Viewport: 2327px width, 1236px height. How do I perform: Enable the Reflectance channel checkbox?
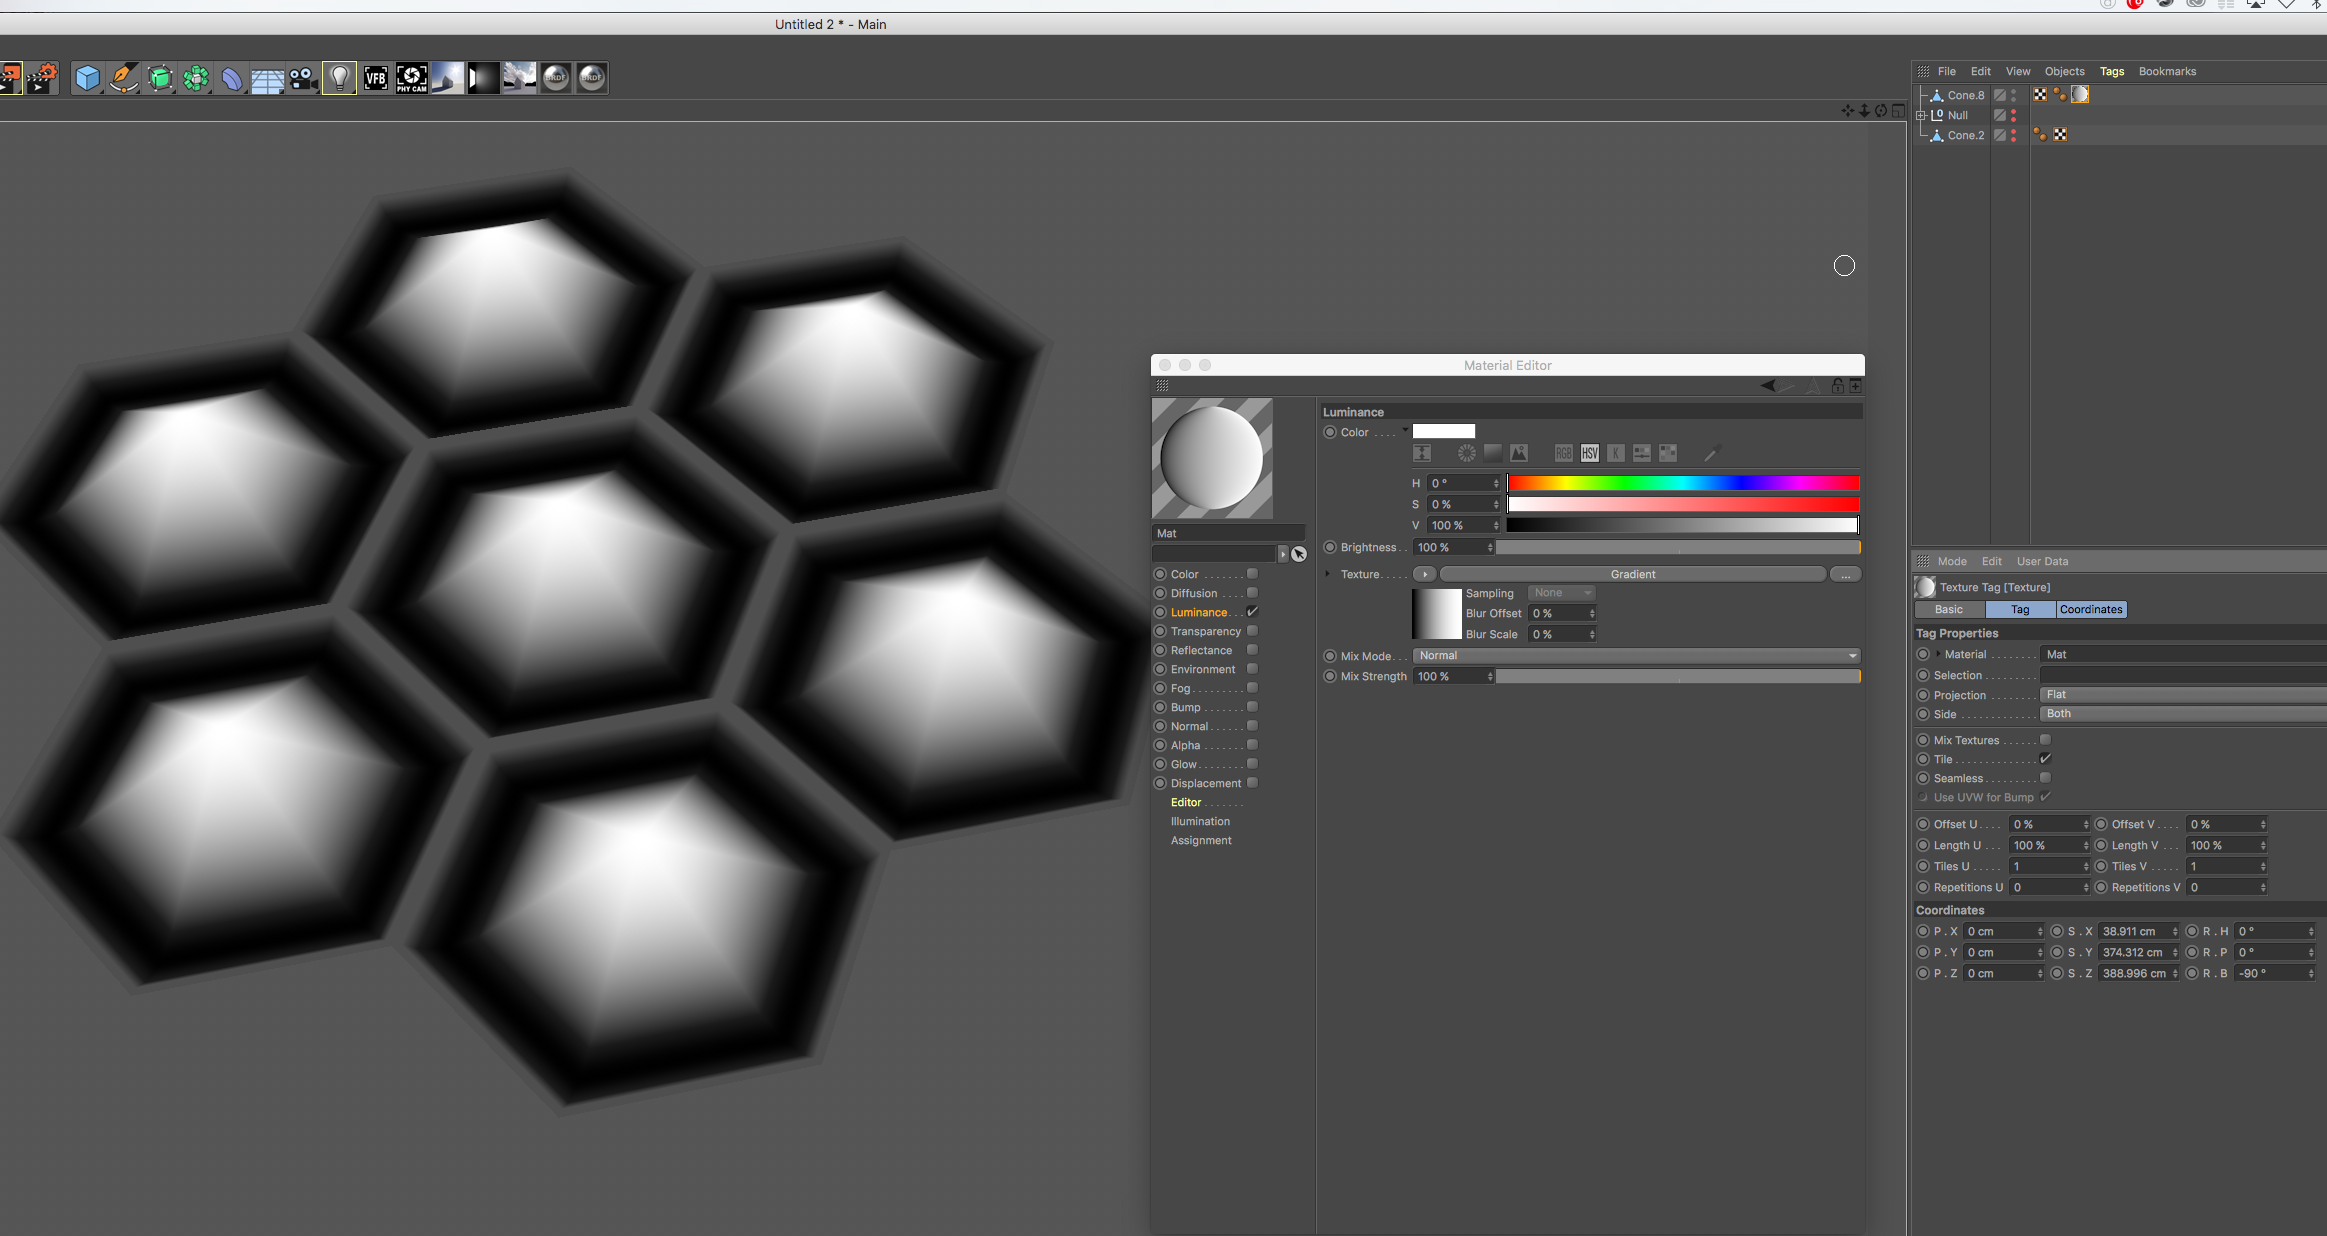pyautogui.click(x=1252, y=650)
